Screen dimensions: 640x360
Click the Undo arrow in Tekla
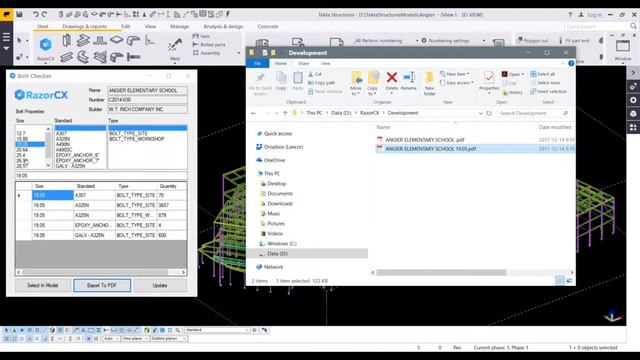pos(36,14)
